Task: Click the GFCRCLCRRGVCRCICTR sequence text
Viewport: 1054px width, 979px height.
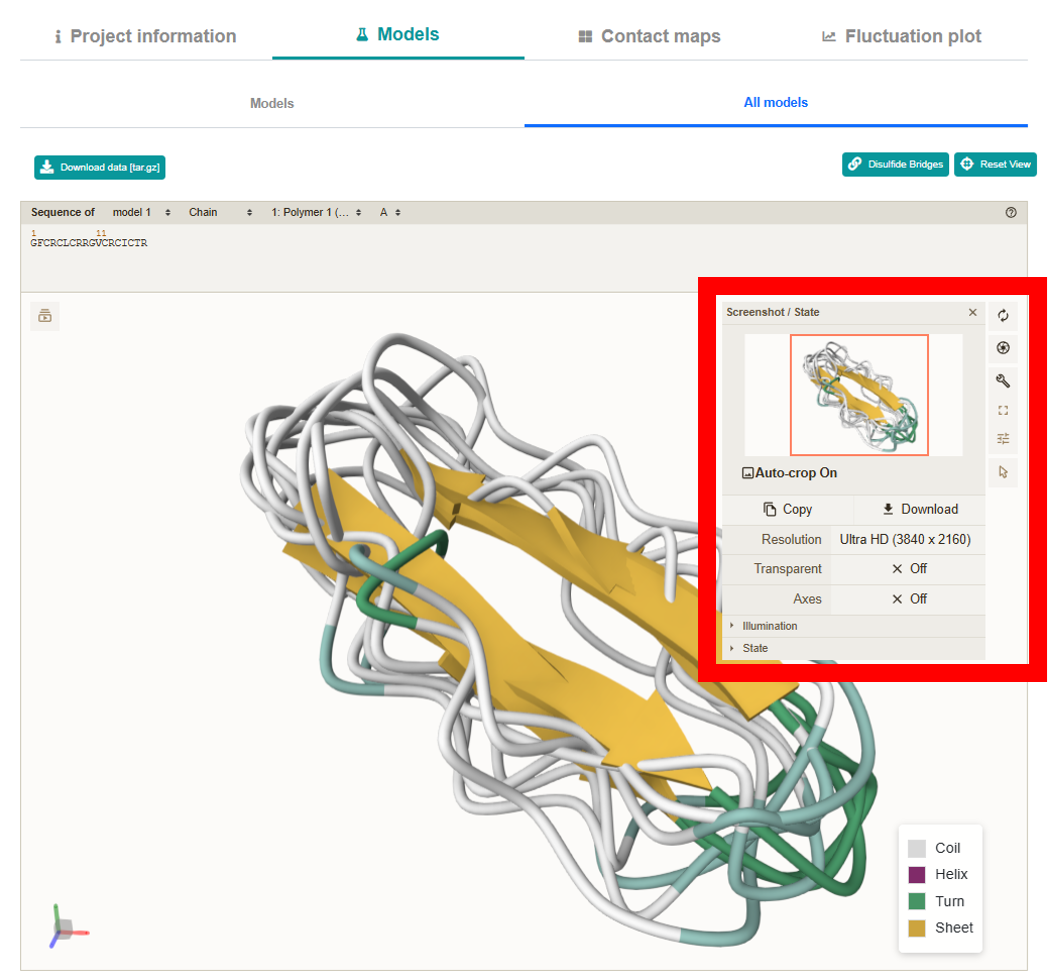Action: pyautogui.click(x=89, y=243)
